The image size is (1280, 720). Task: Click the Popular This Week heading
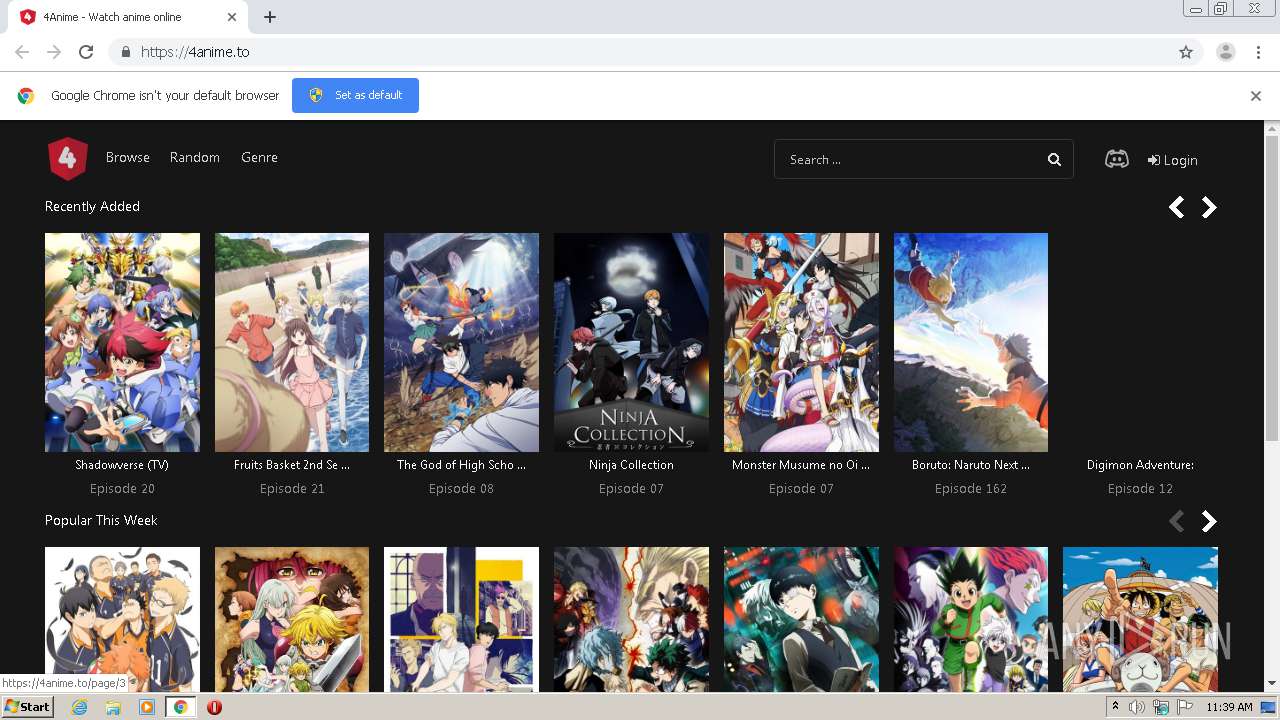point(101,521)
